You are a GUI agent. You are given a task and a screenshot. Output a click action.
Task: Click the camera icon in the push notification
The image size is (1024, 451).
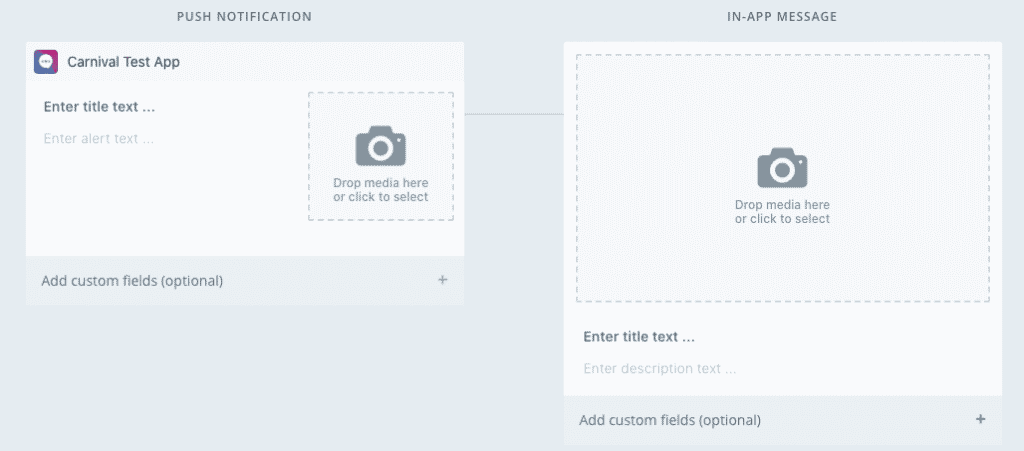[x=381, y=146]
